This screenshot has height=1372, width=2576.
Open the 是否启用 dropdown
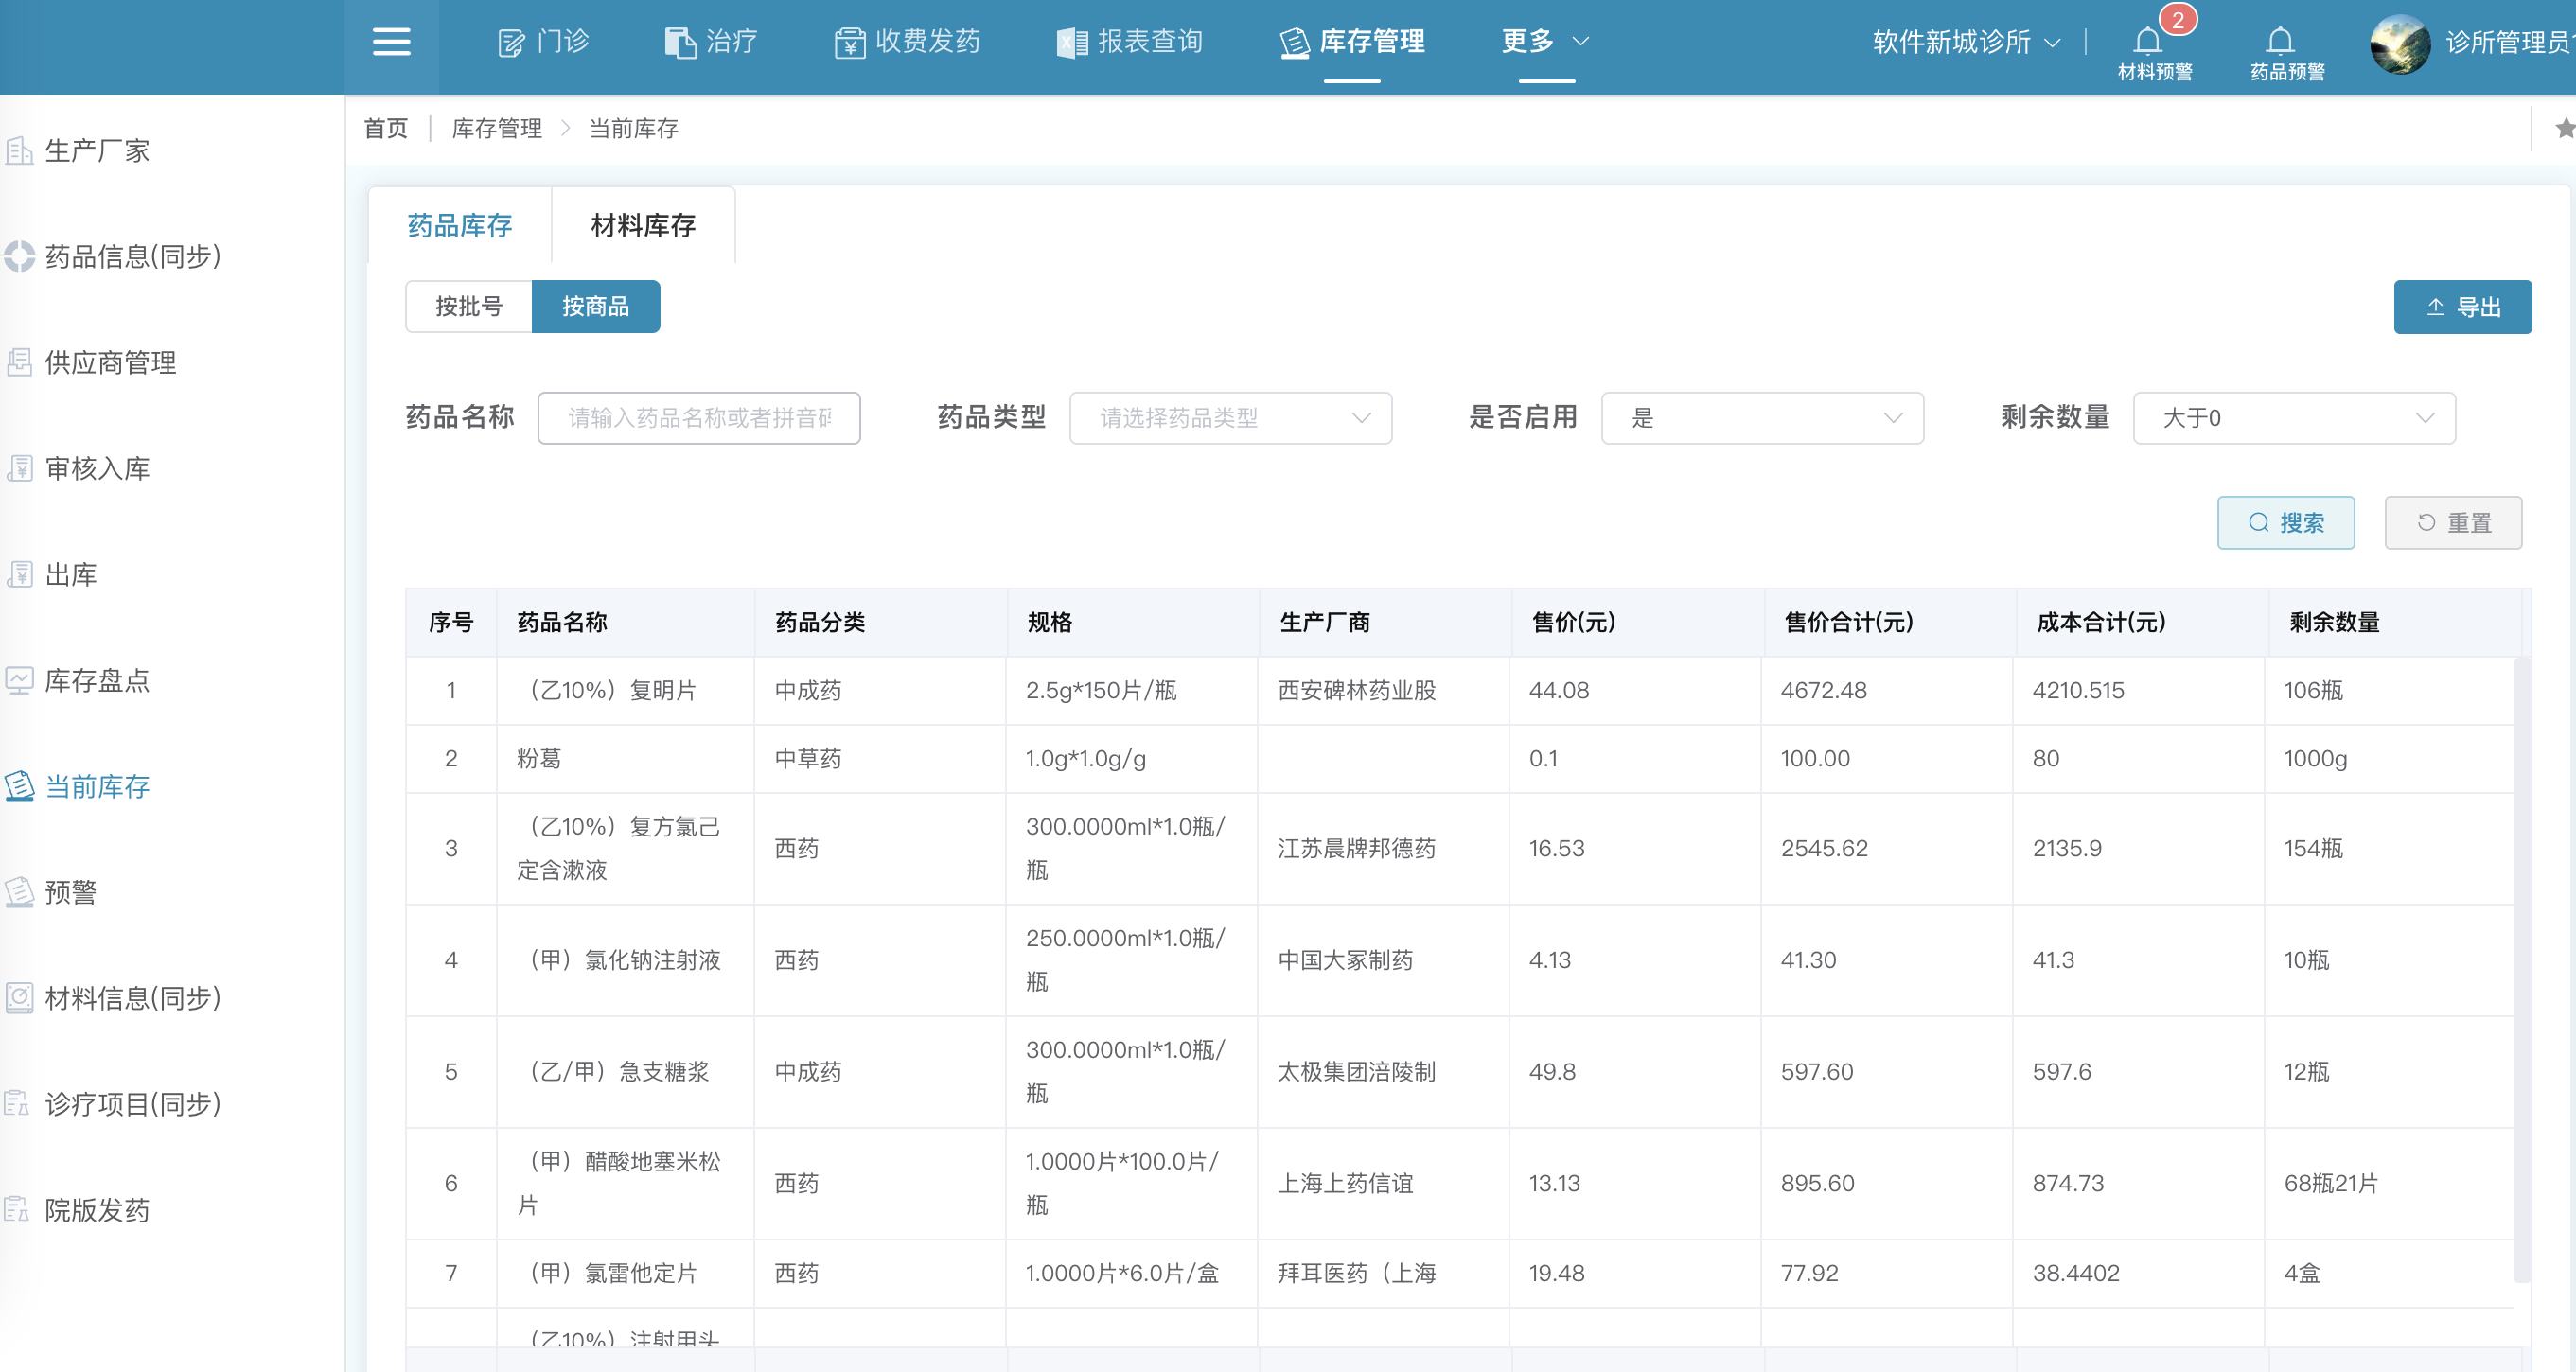click(x=1762, y=418)
